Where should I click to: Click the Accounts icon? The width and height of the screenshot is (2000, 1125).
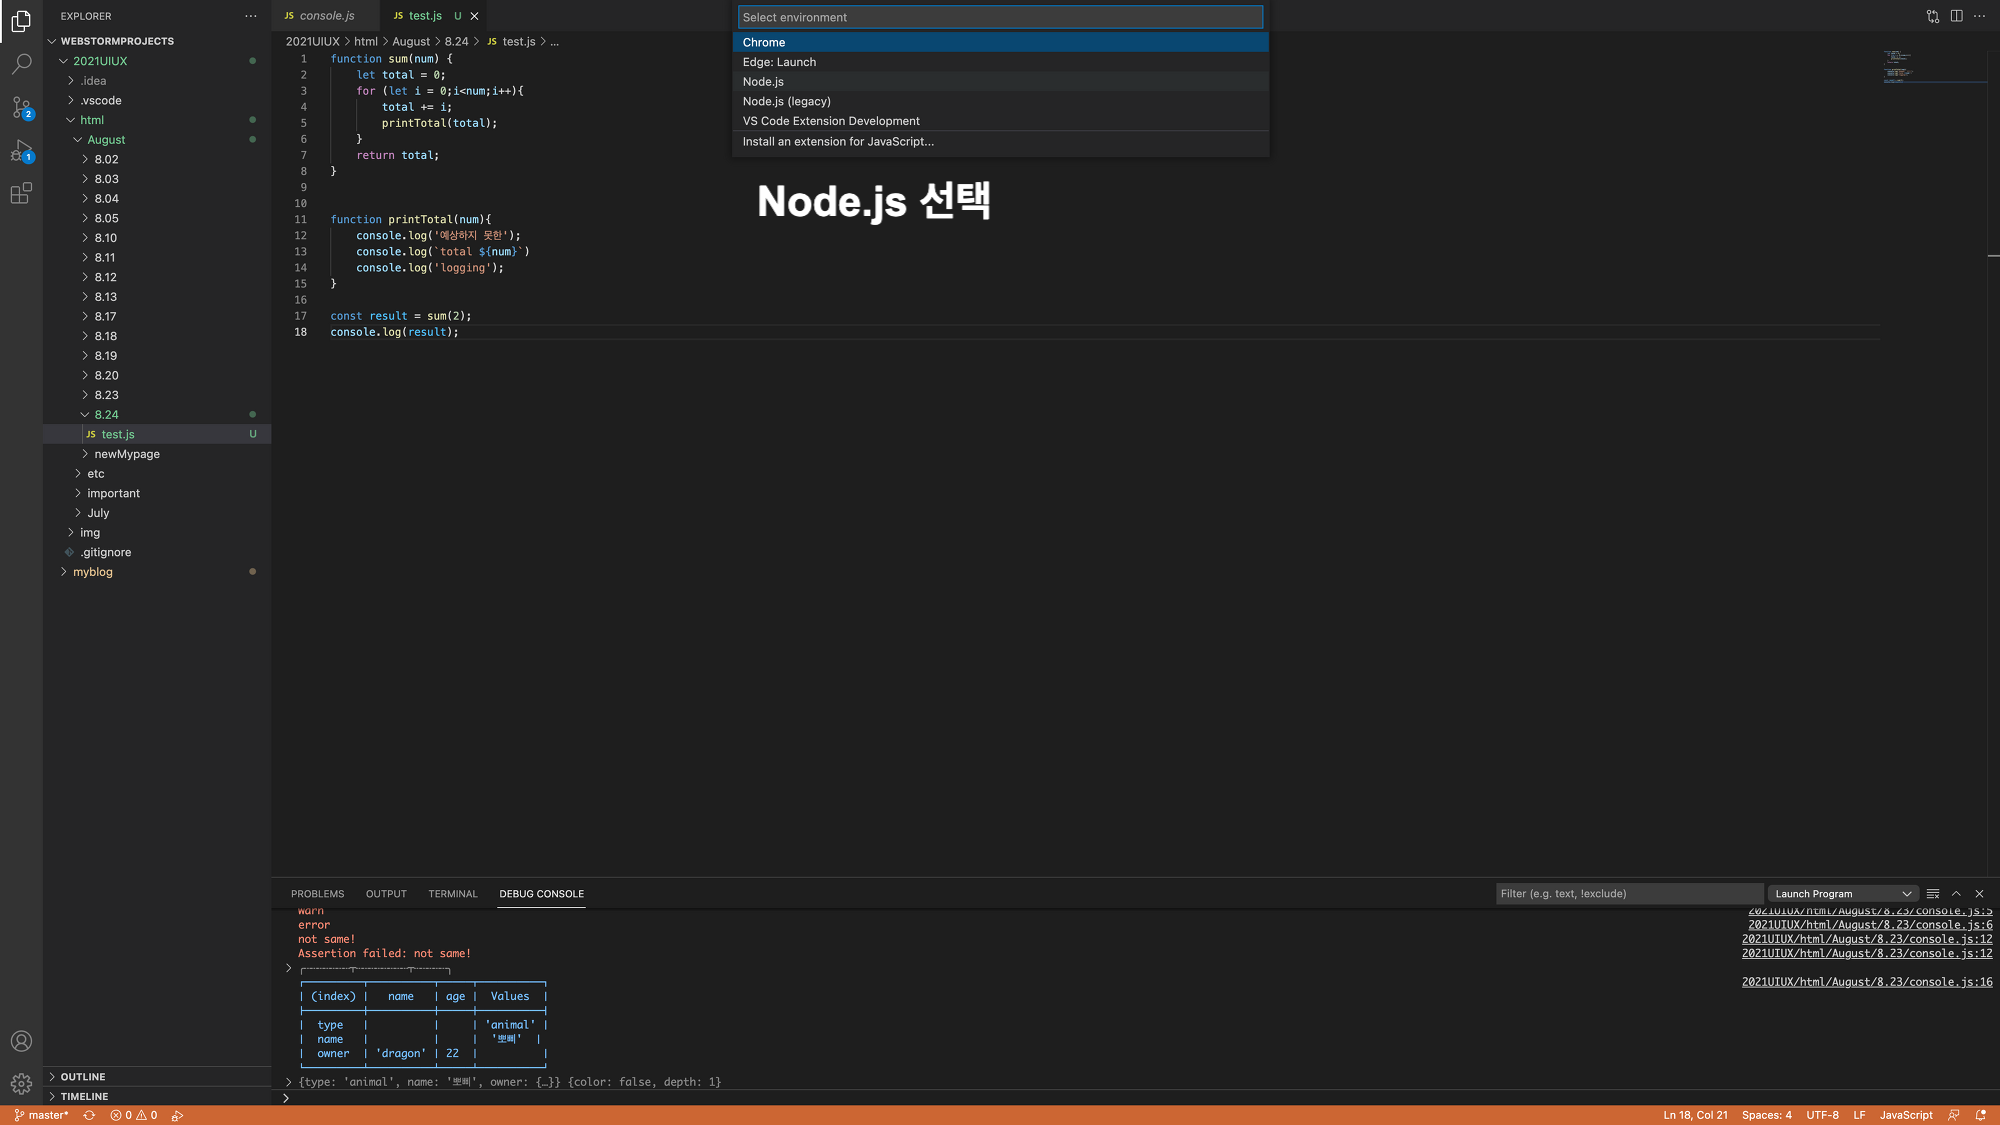[x=21, y=1041]
